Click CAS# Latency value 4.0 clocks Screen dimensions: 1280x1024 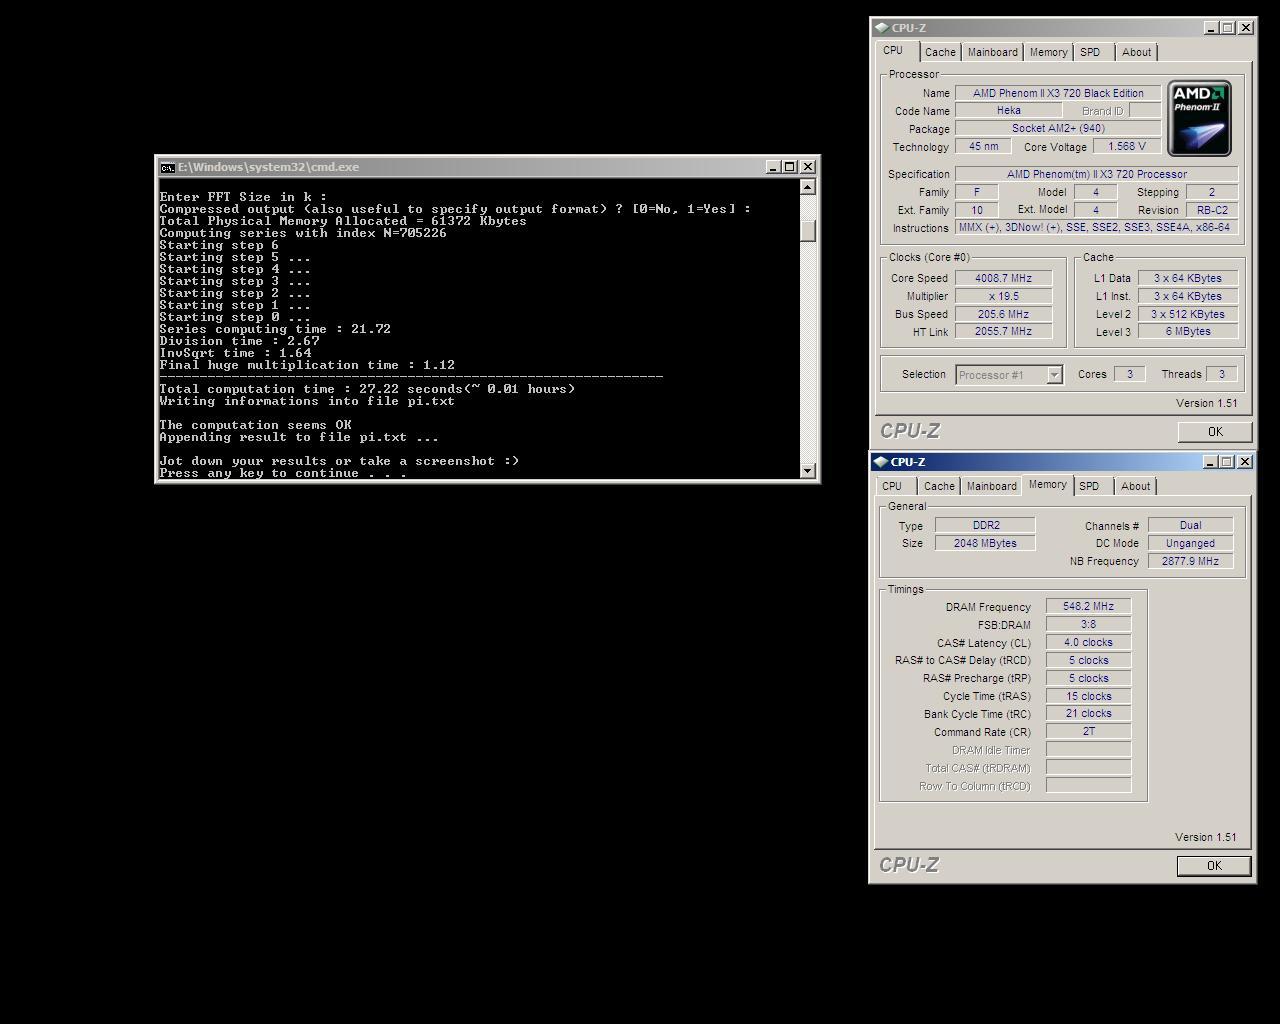(1088, 642)
